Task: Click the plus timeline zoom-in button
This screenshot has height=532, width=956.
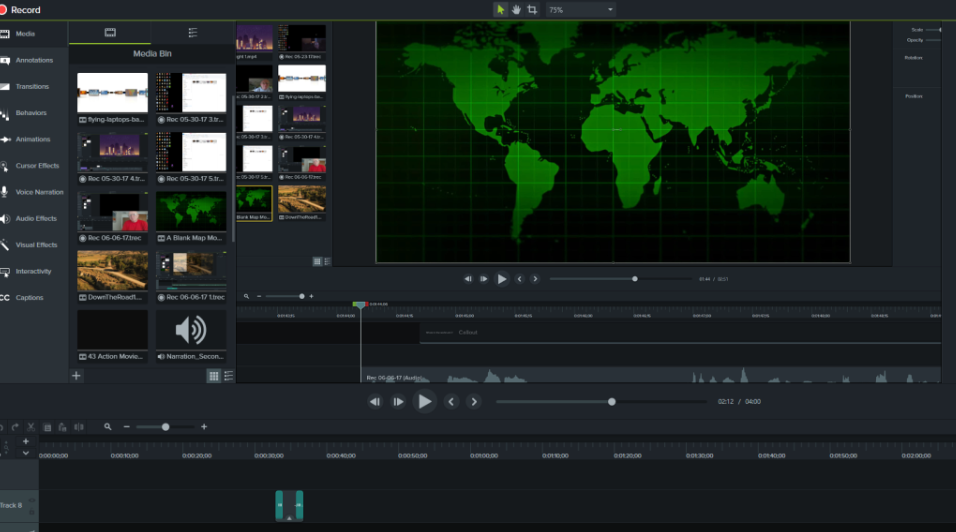Action: tap(204, 427)
